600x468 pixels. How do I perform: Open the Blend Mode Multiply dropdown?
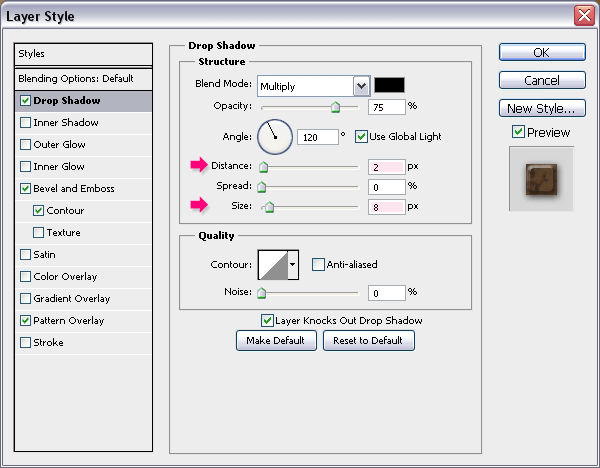pos(313,86)
